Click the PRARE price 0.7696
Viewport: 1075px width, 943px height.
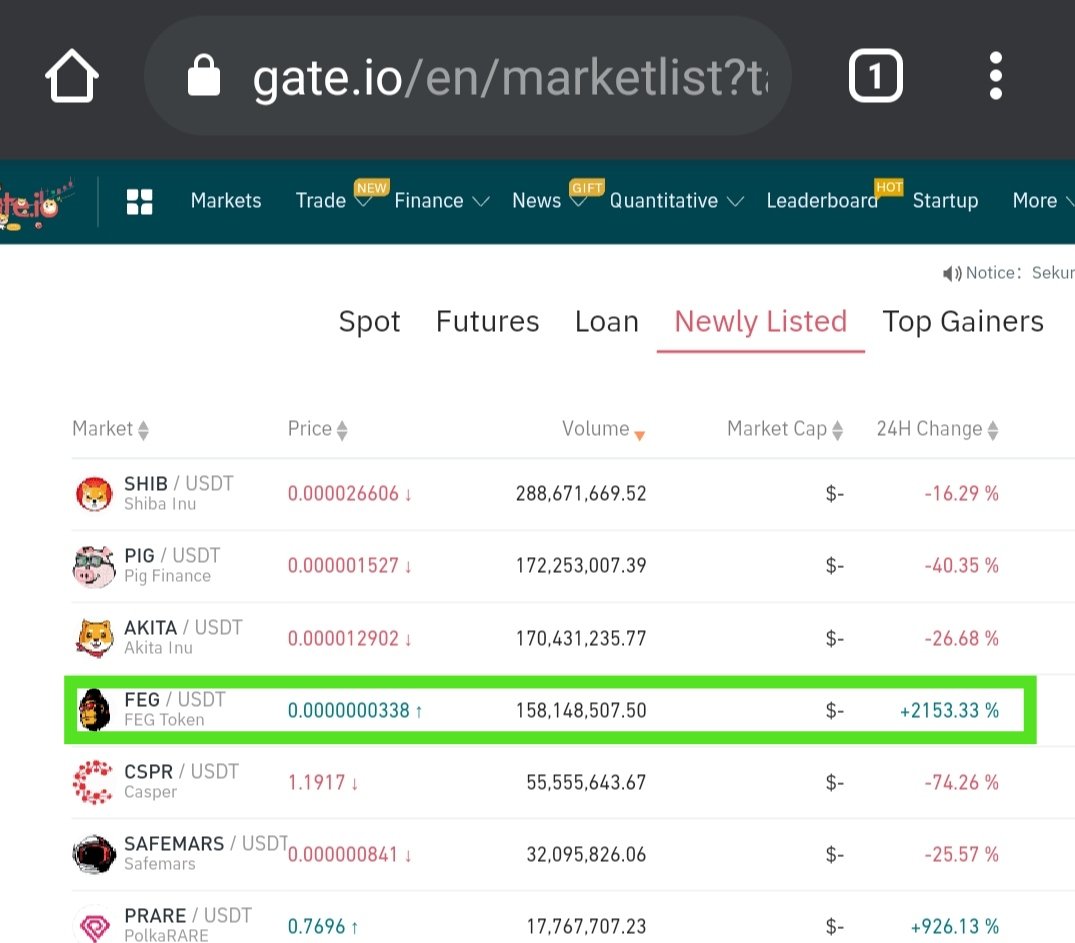tap(323, 927)
